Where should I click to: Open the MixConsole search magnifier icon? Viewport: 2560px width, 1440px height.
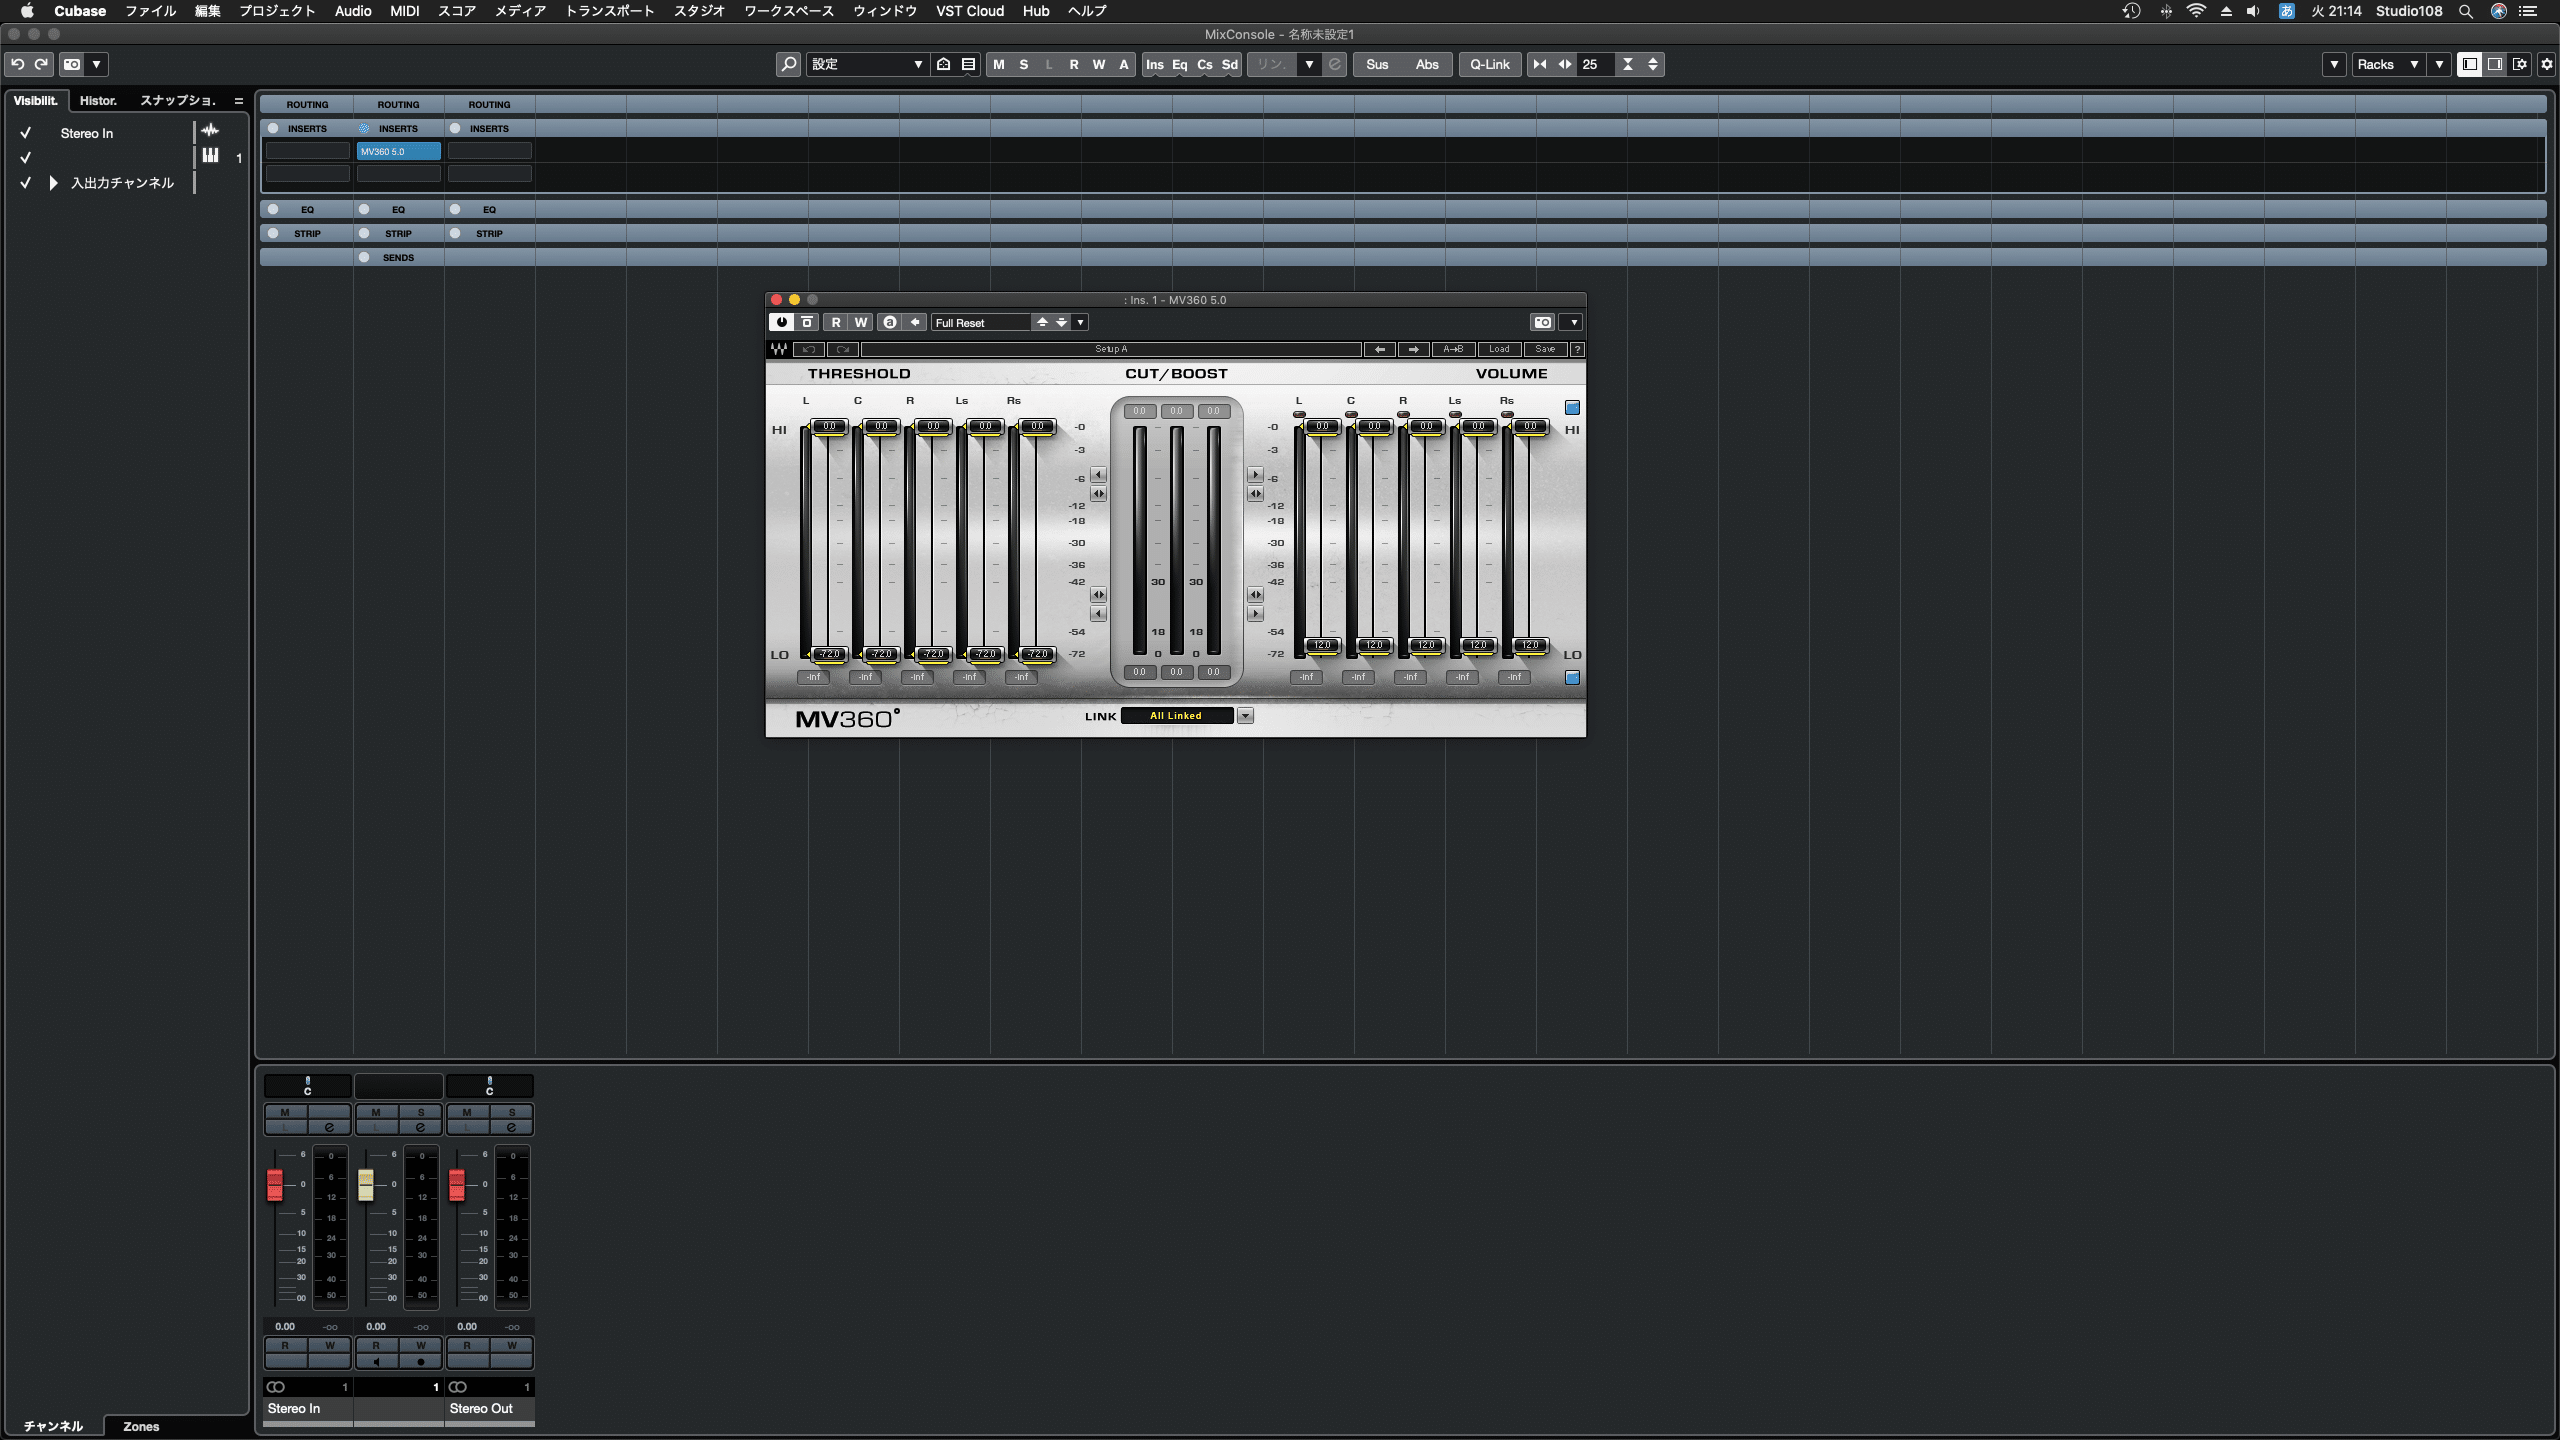pos(789,64)
